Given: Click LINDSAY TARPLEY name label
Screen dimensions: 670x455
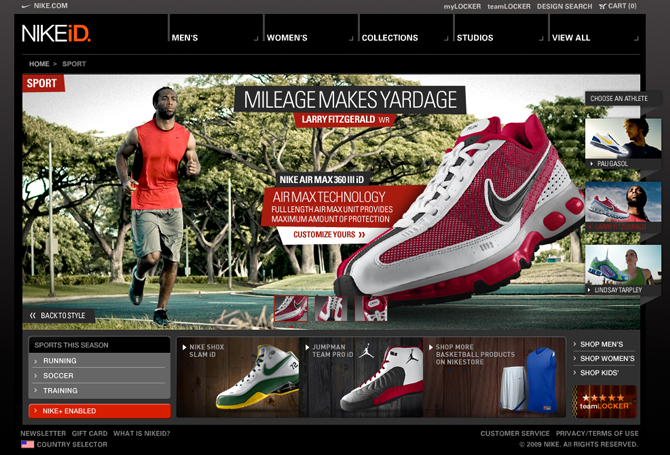Looking at the screenshot, I should [x=618, y=290].
